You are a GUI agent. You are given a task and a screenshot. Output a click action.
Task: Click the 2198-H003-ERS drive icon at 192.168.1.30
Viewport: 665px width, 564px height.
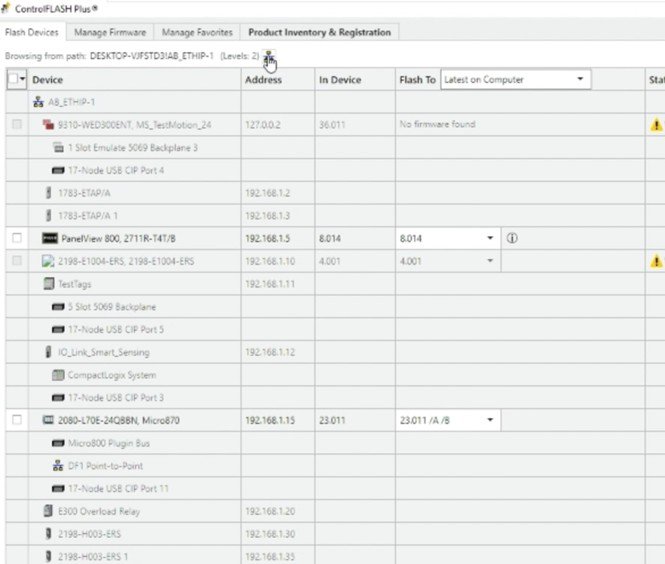pos(48,534)
